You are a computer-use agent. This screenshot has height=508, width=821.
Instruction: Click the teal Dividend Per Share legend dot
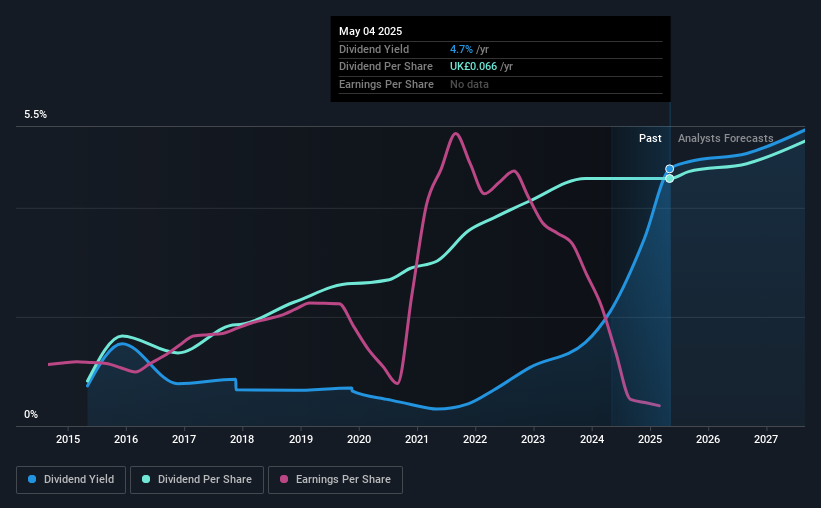146,479
